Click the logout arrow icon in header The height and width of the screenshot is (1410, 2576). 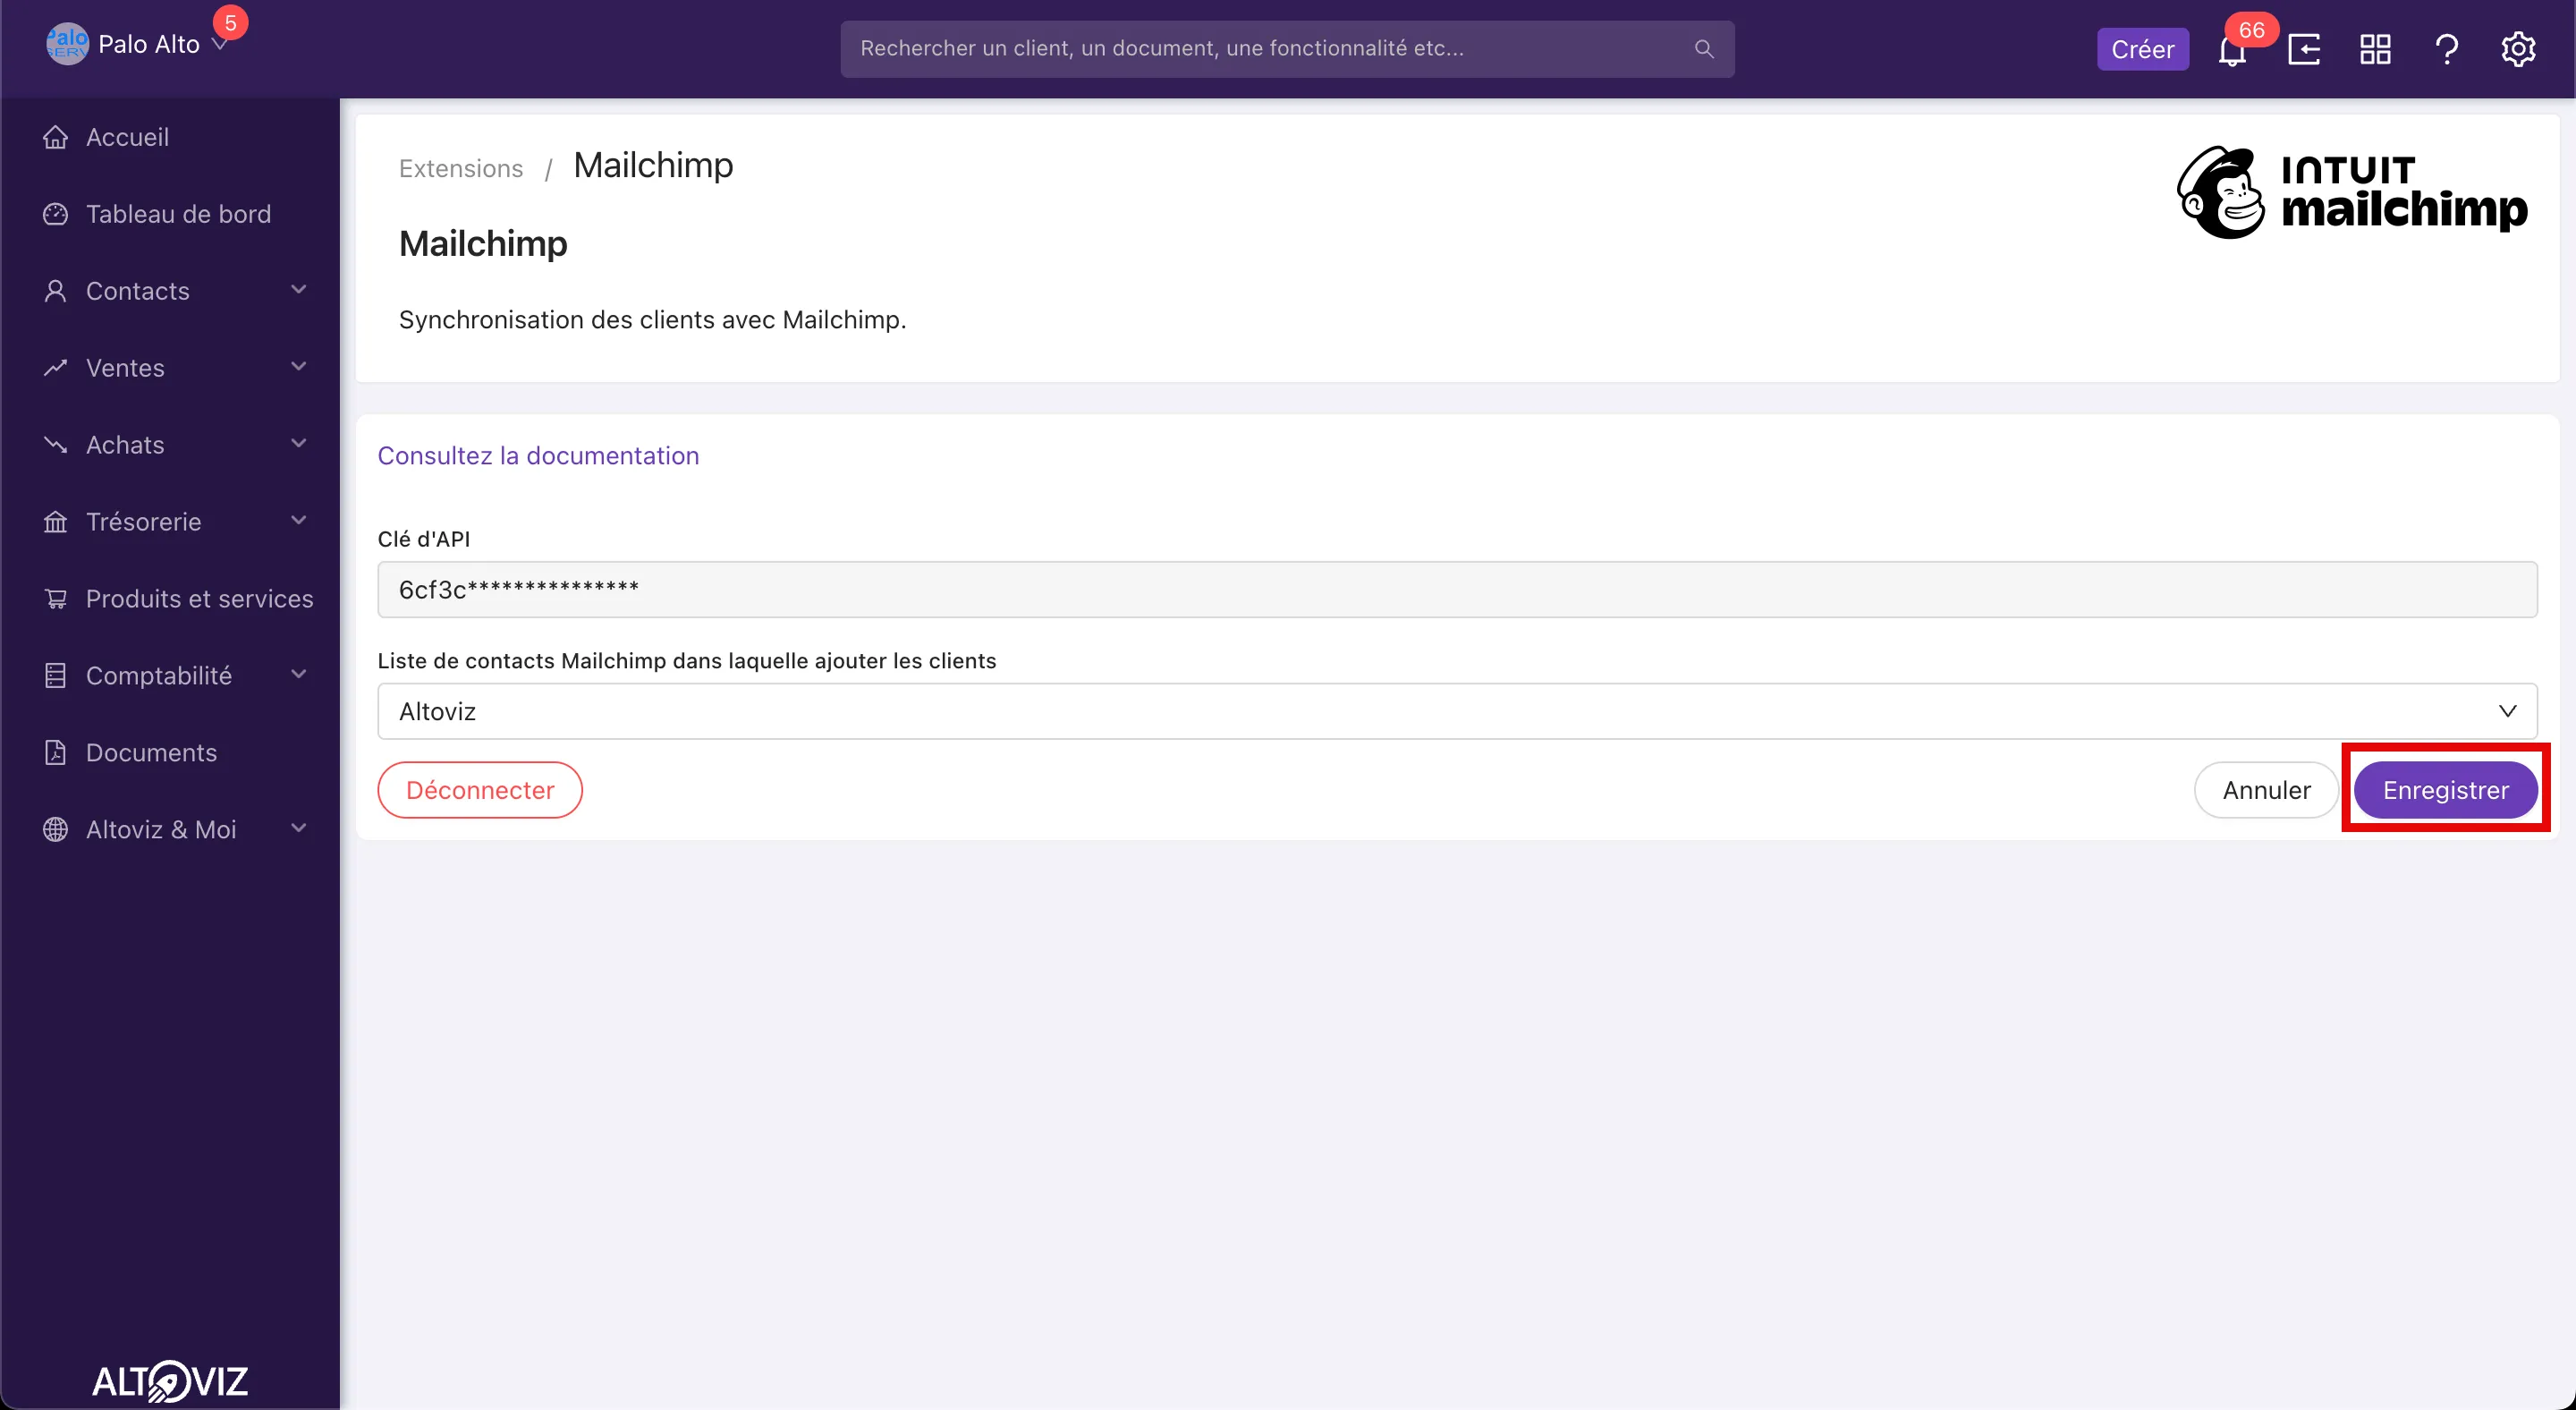point(2304,49)
